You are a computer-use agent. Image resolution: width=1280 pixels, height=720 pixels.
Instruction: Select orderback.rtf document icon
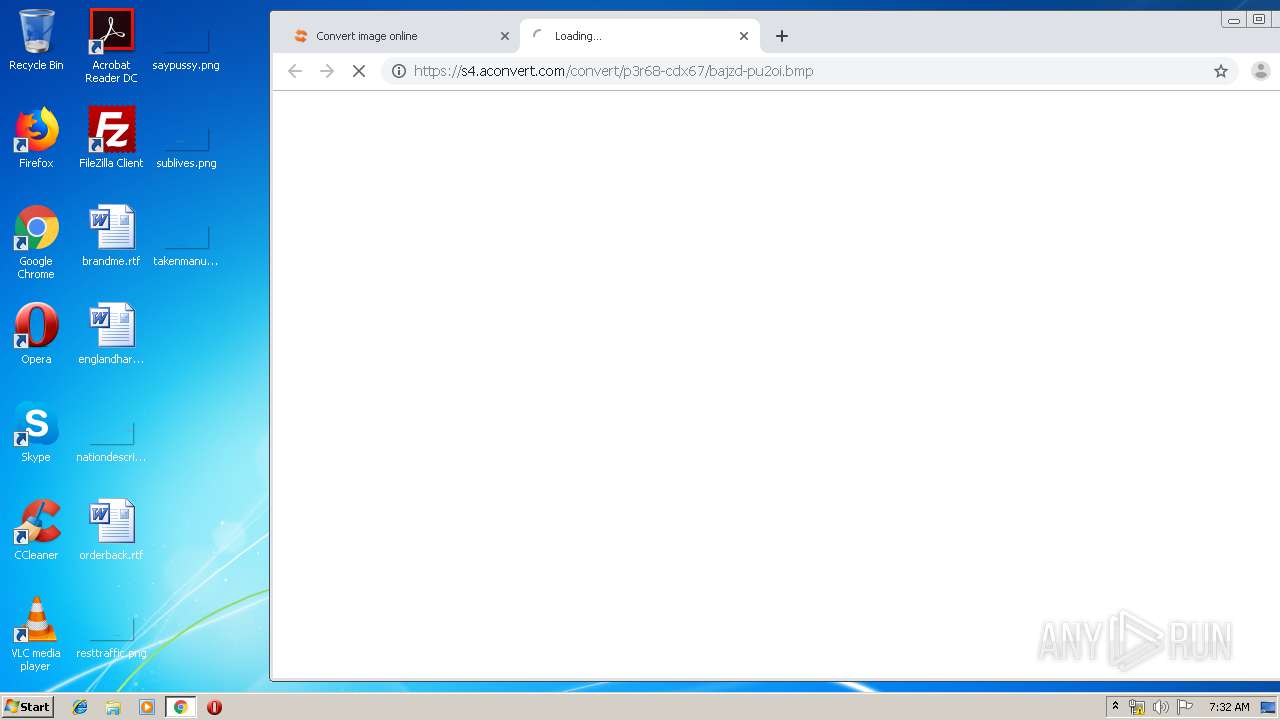[x=111, y=530]
